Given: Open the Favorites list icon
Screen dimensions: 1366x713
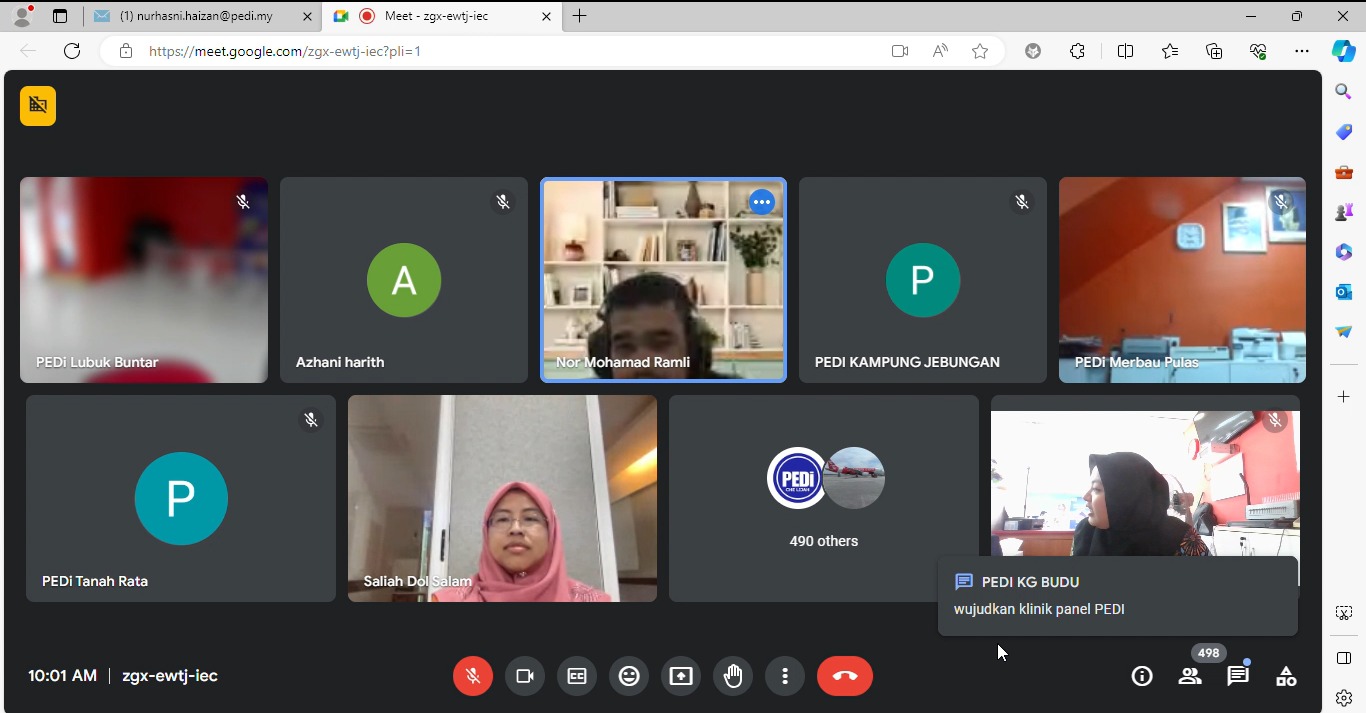Looking at the screenshot, I should pyautogui.click(x=1170, y=51).
